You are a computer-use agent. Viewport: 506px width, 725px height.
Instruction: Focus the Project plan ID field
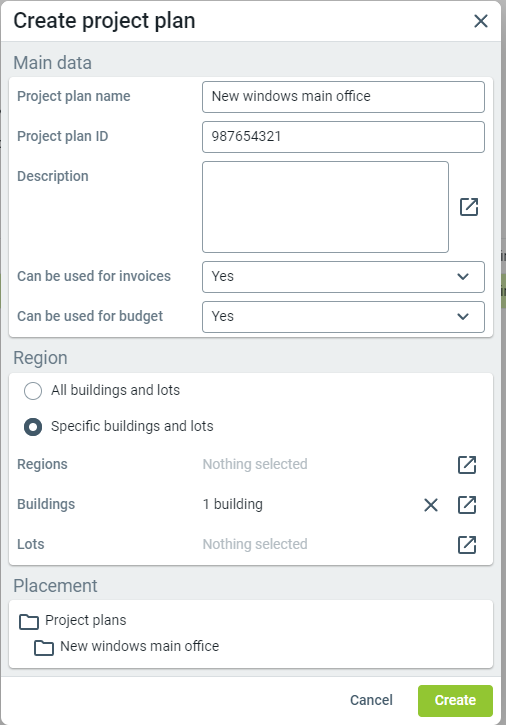[x=343, y=137]
